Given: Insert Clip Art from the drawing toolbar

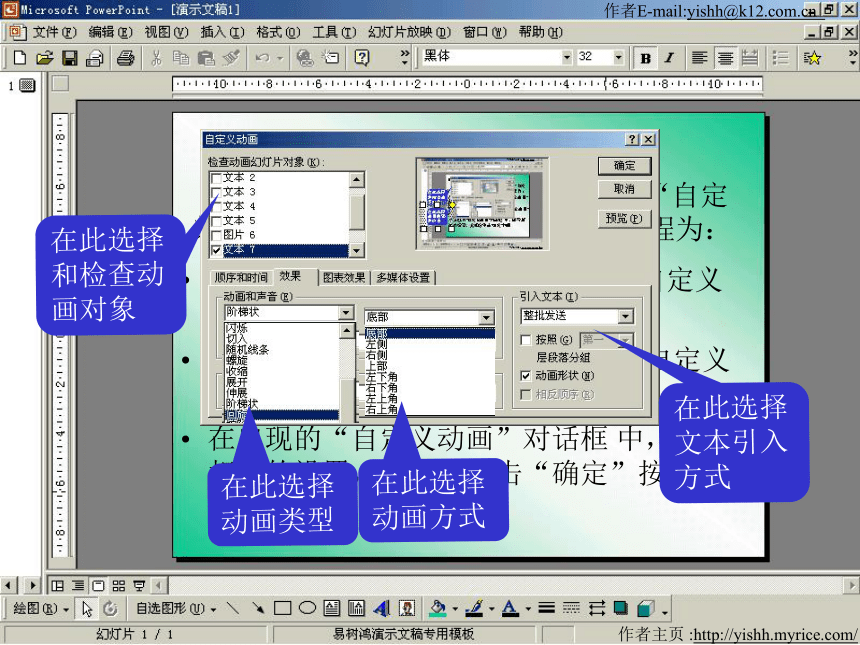Looking at the screenshot, I should [406, 608].
